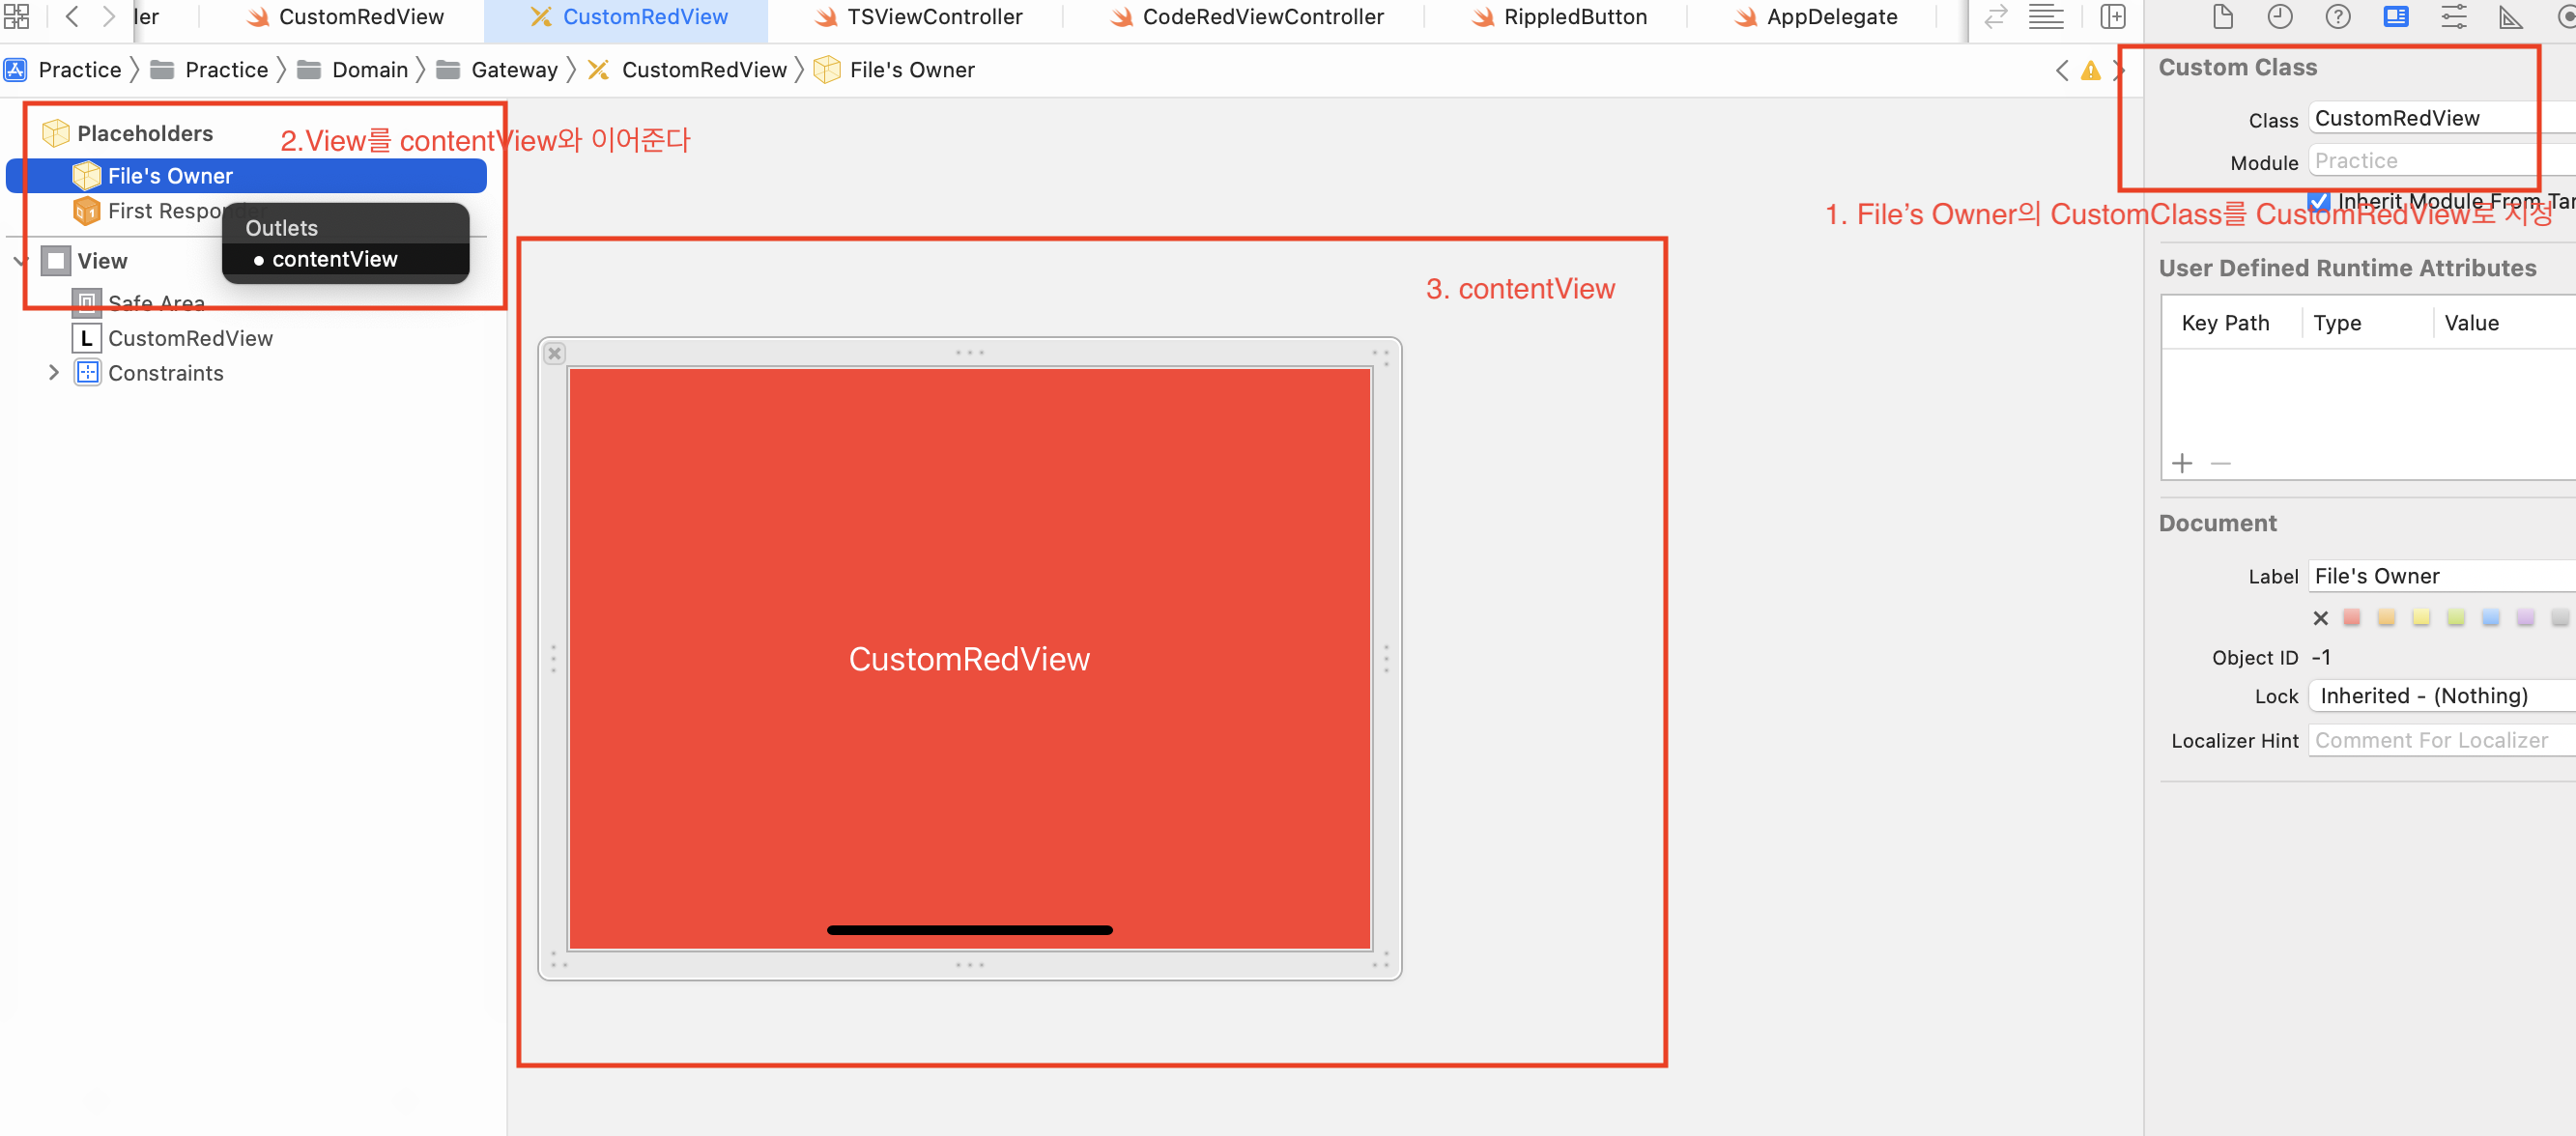Open the History inspector clock icon
This screenshot has height=1136, width=2576.
pos(2280,17)
